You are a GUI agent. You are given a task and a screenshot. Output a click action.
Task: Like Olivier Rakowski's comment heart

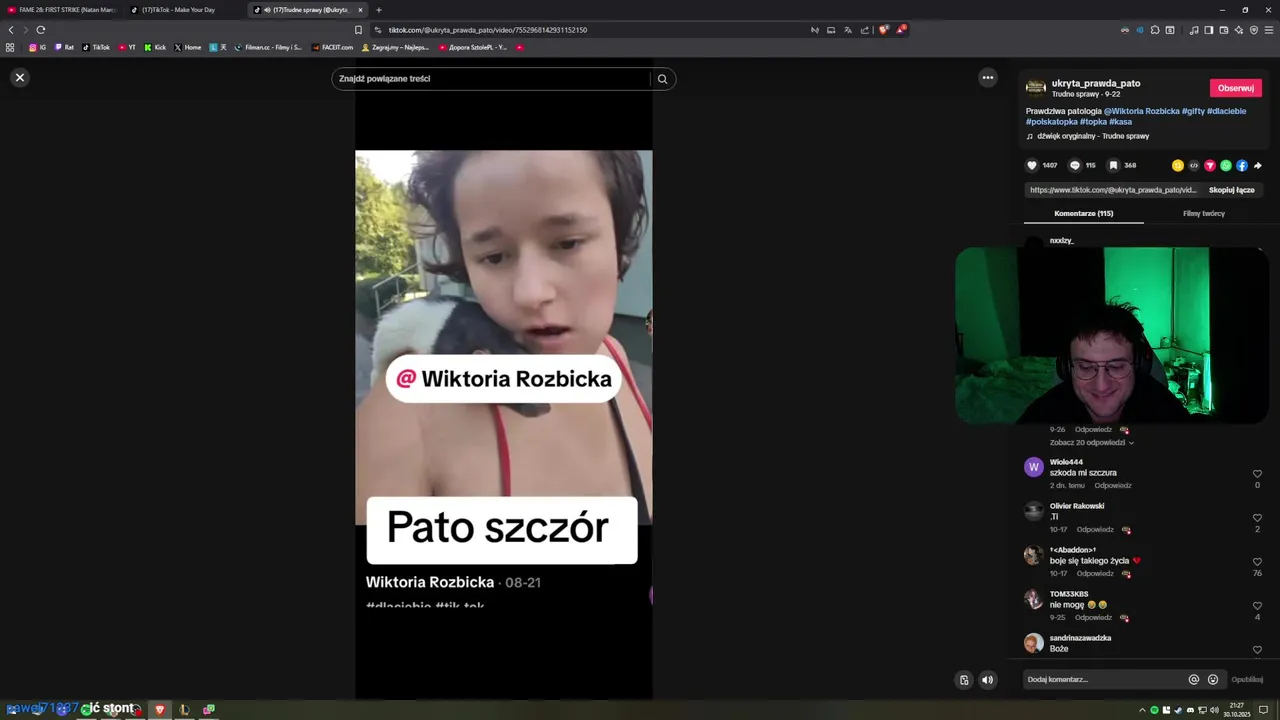pos(1257,518)
